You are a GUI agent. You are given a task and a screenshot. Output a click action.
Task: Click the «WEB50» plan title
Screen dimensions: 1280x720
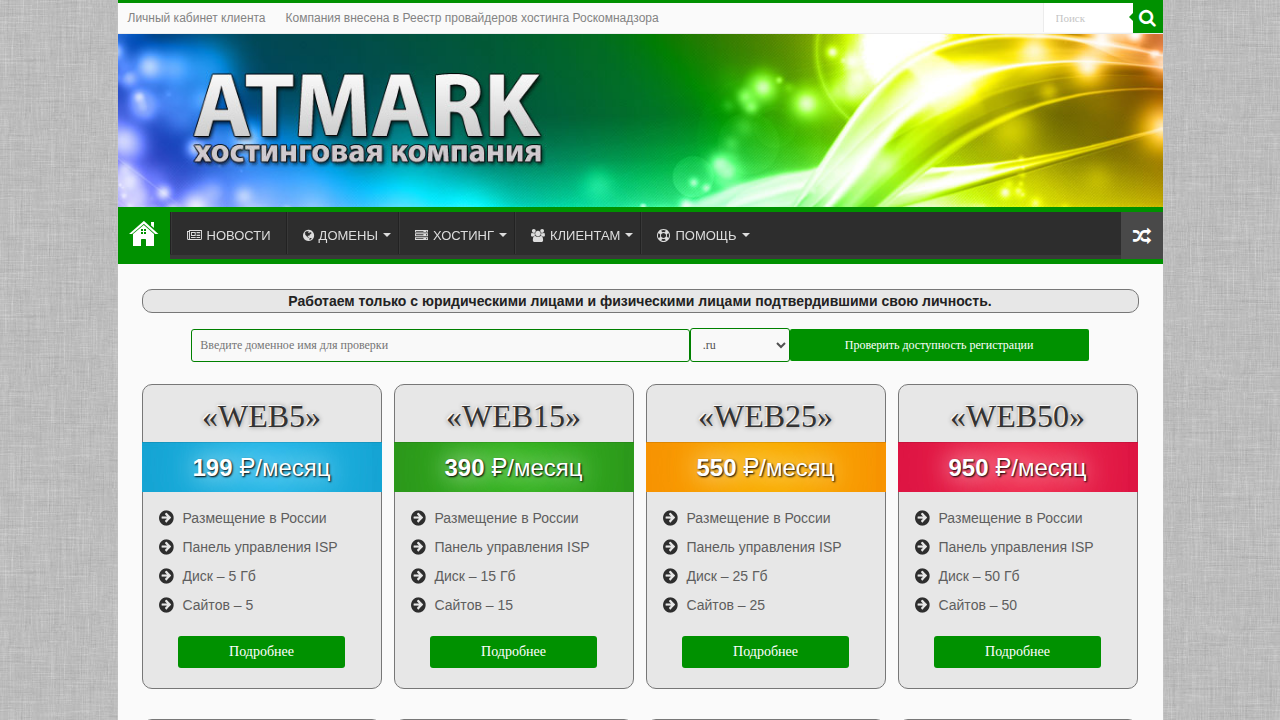[x=1017, y=416]
